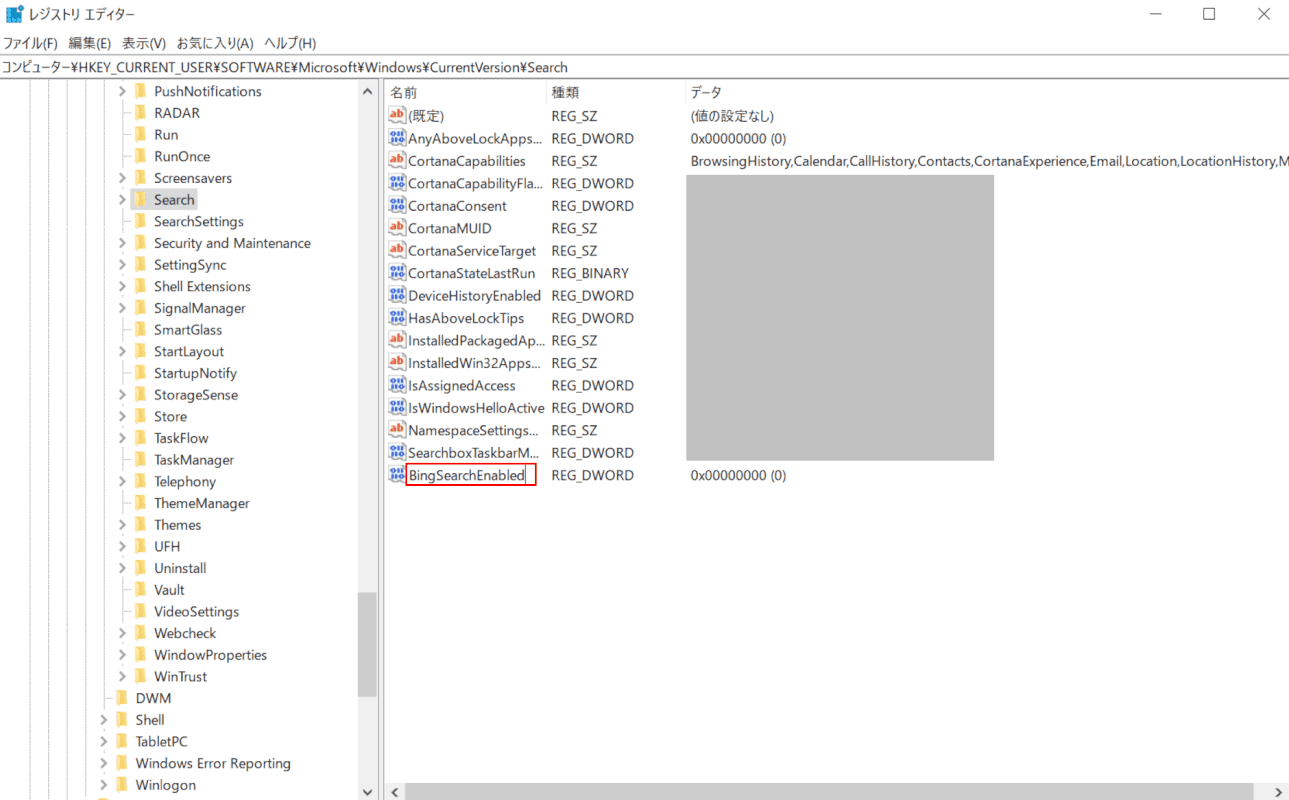1289x800 pixels.
Task: Select the WinTrust key
Action: (181, 677)
